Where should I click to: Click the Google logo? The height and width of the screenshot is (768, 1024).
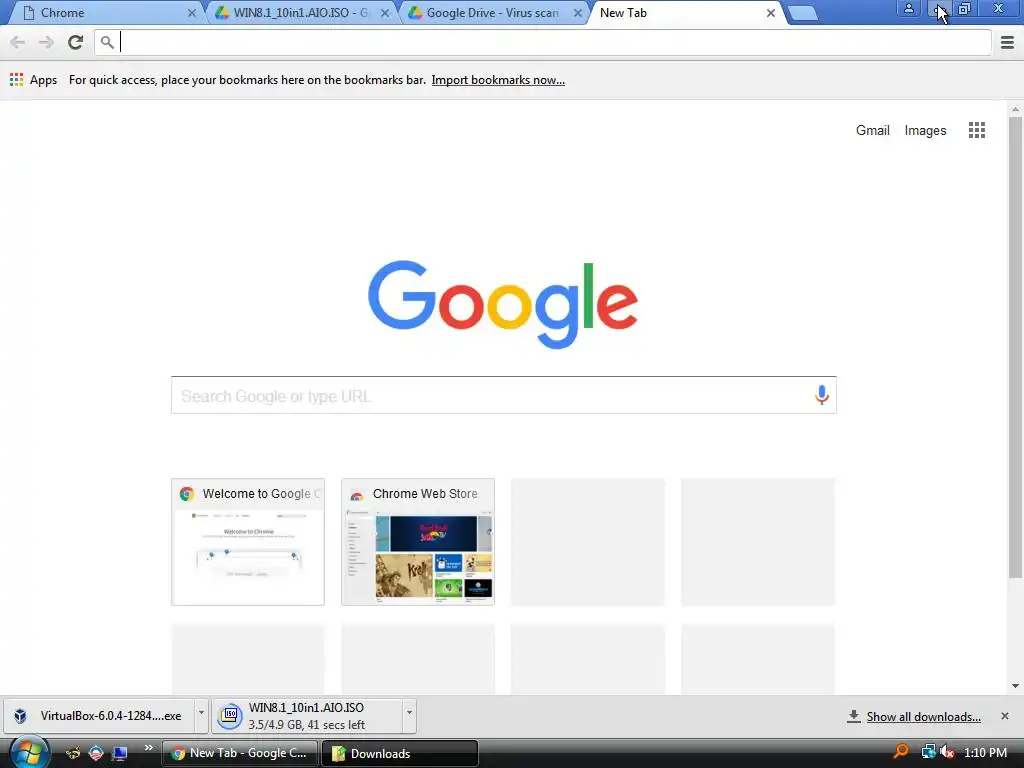click(503, 304)
